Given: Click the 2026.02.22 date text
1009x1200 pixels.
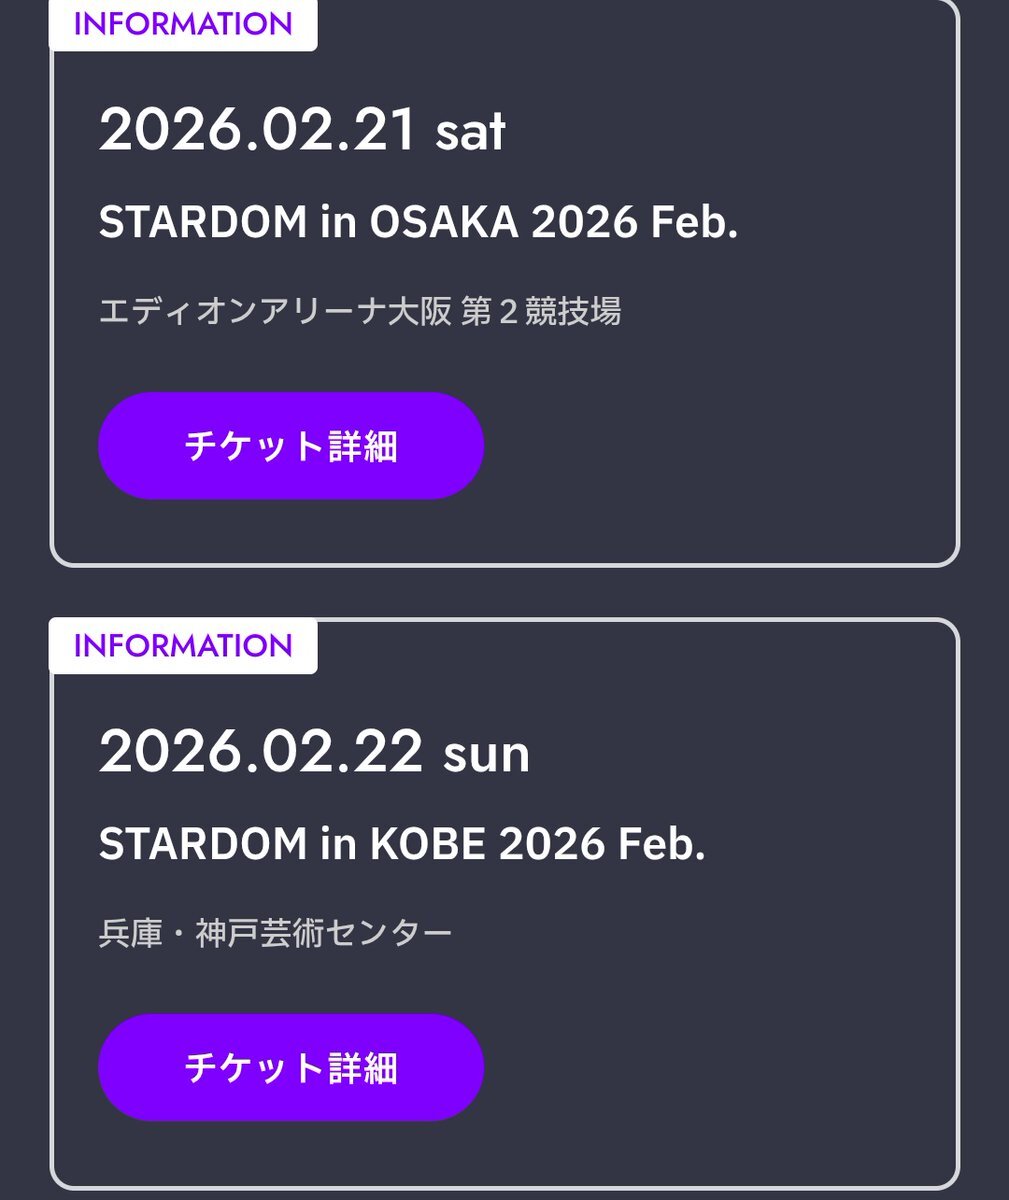Looking at the screenshot, I should 260,752.
